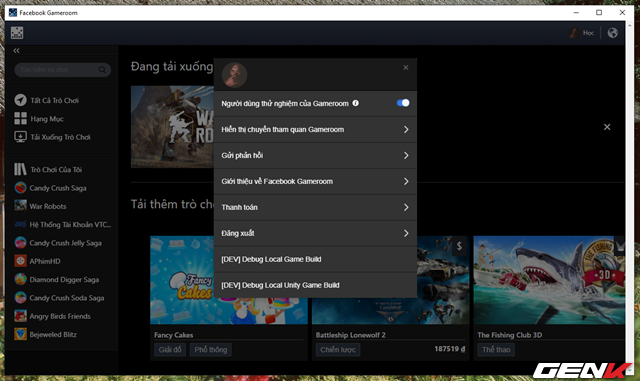640x381 pixels.
Task: Click the Gameroom dice logo icon
Action: 17,33
